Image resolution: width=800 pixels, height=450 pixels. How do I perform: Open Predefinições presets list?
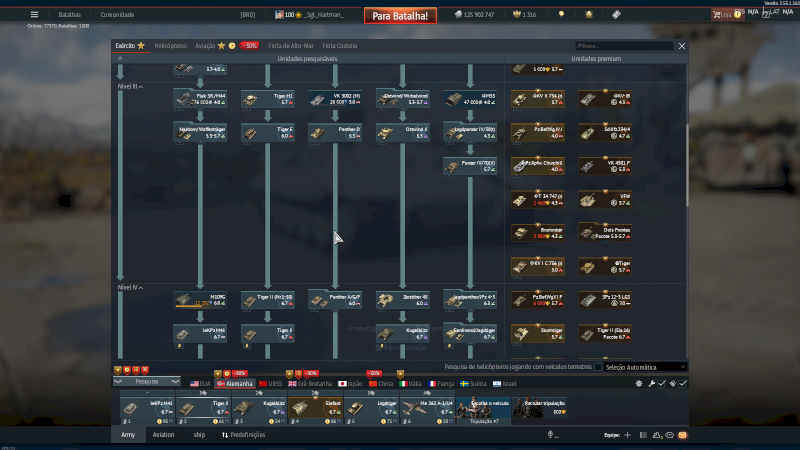click(x=243, y=435)
